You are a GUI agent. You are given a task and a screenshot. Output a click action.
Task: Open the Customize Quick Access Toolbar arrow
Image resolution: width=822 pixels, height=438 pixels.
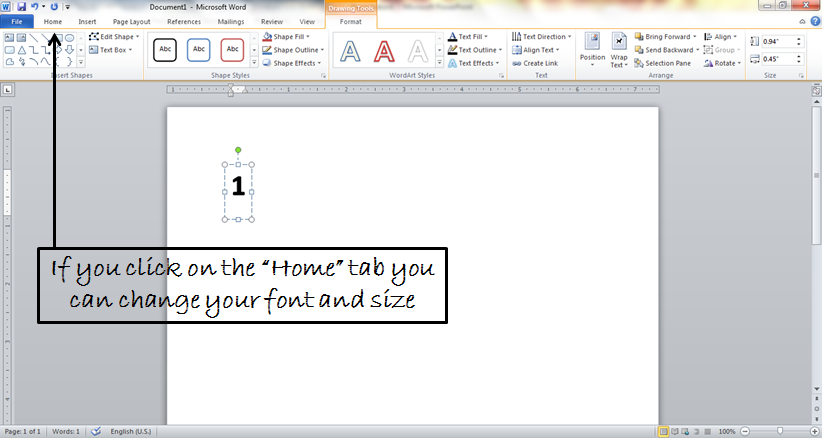(67, 7)
